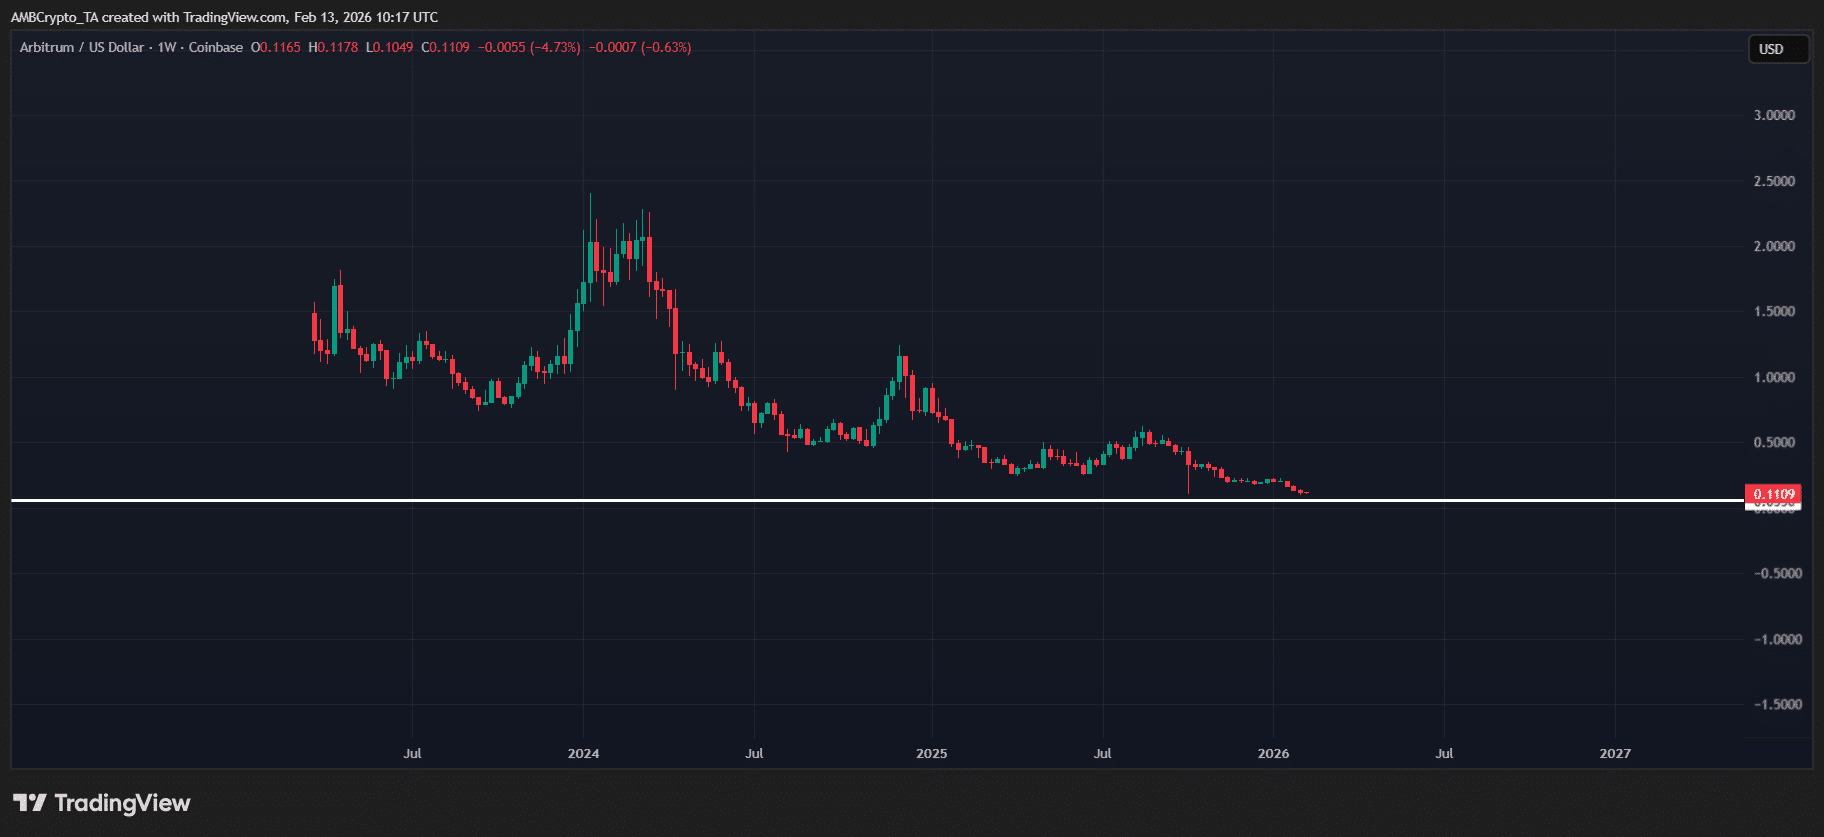Click the -0.5000 price axis label
Screen dimensions: 1824x837
(x=1777, y=573)
